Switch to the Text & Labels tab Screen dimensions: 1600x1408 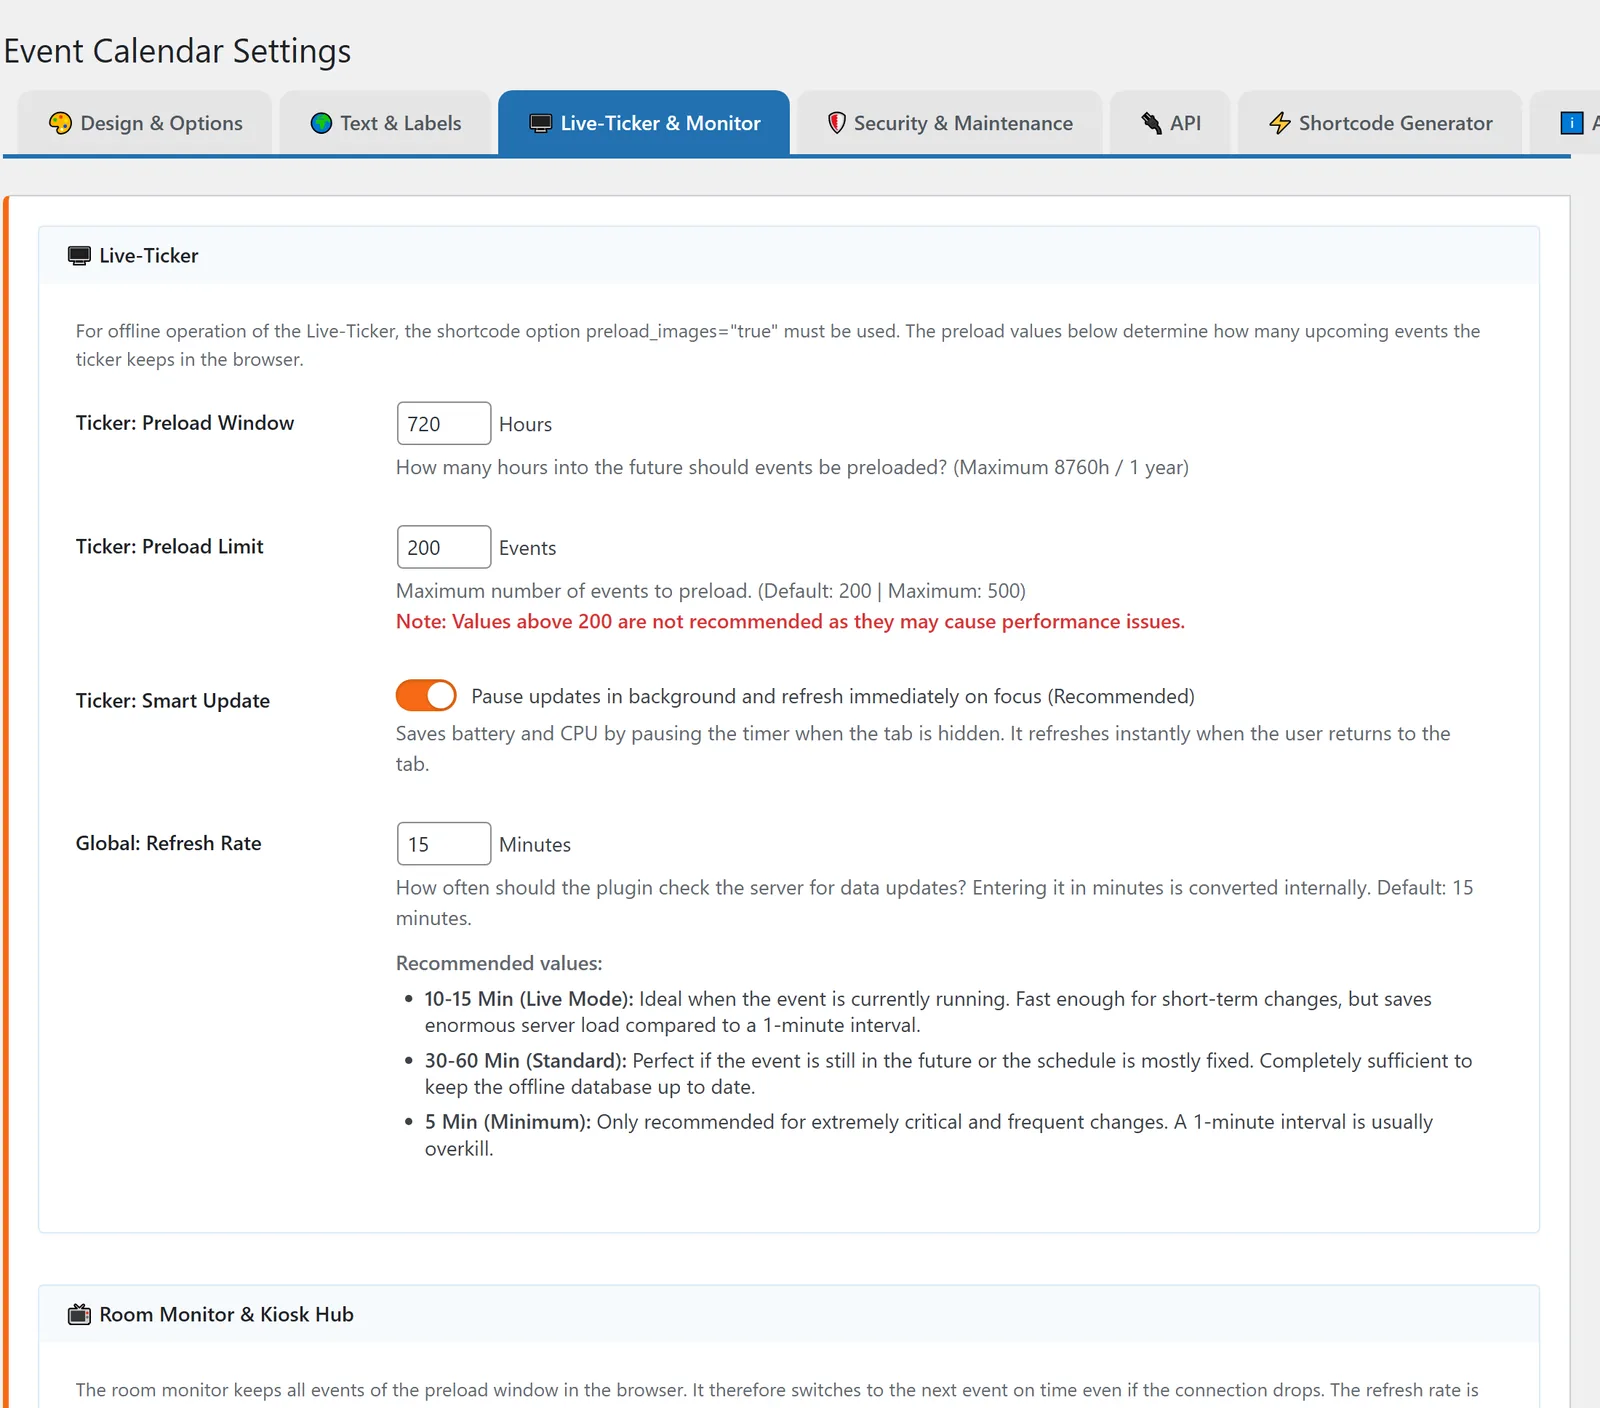(385, 123)
